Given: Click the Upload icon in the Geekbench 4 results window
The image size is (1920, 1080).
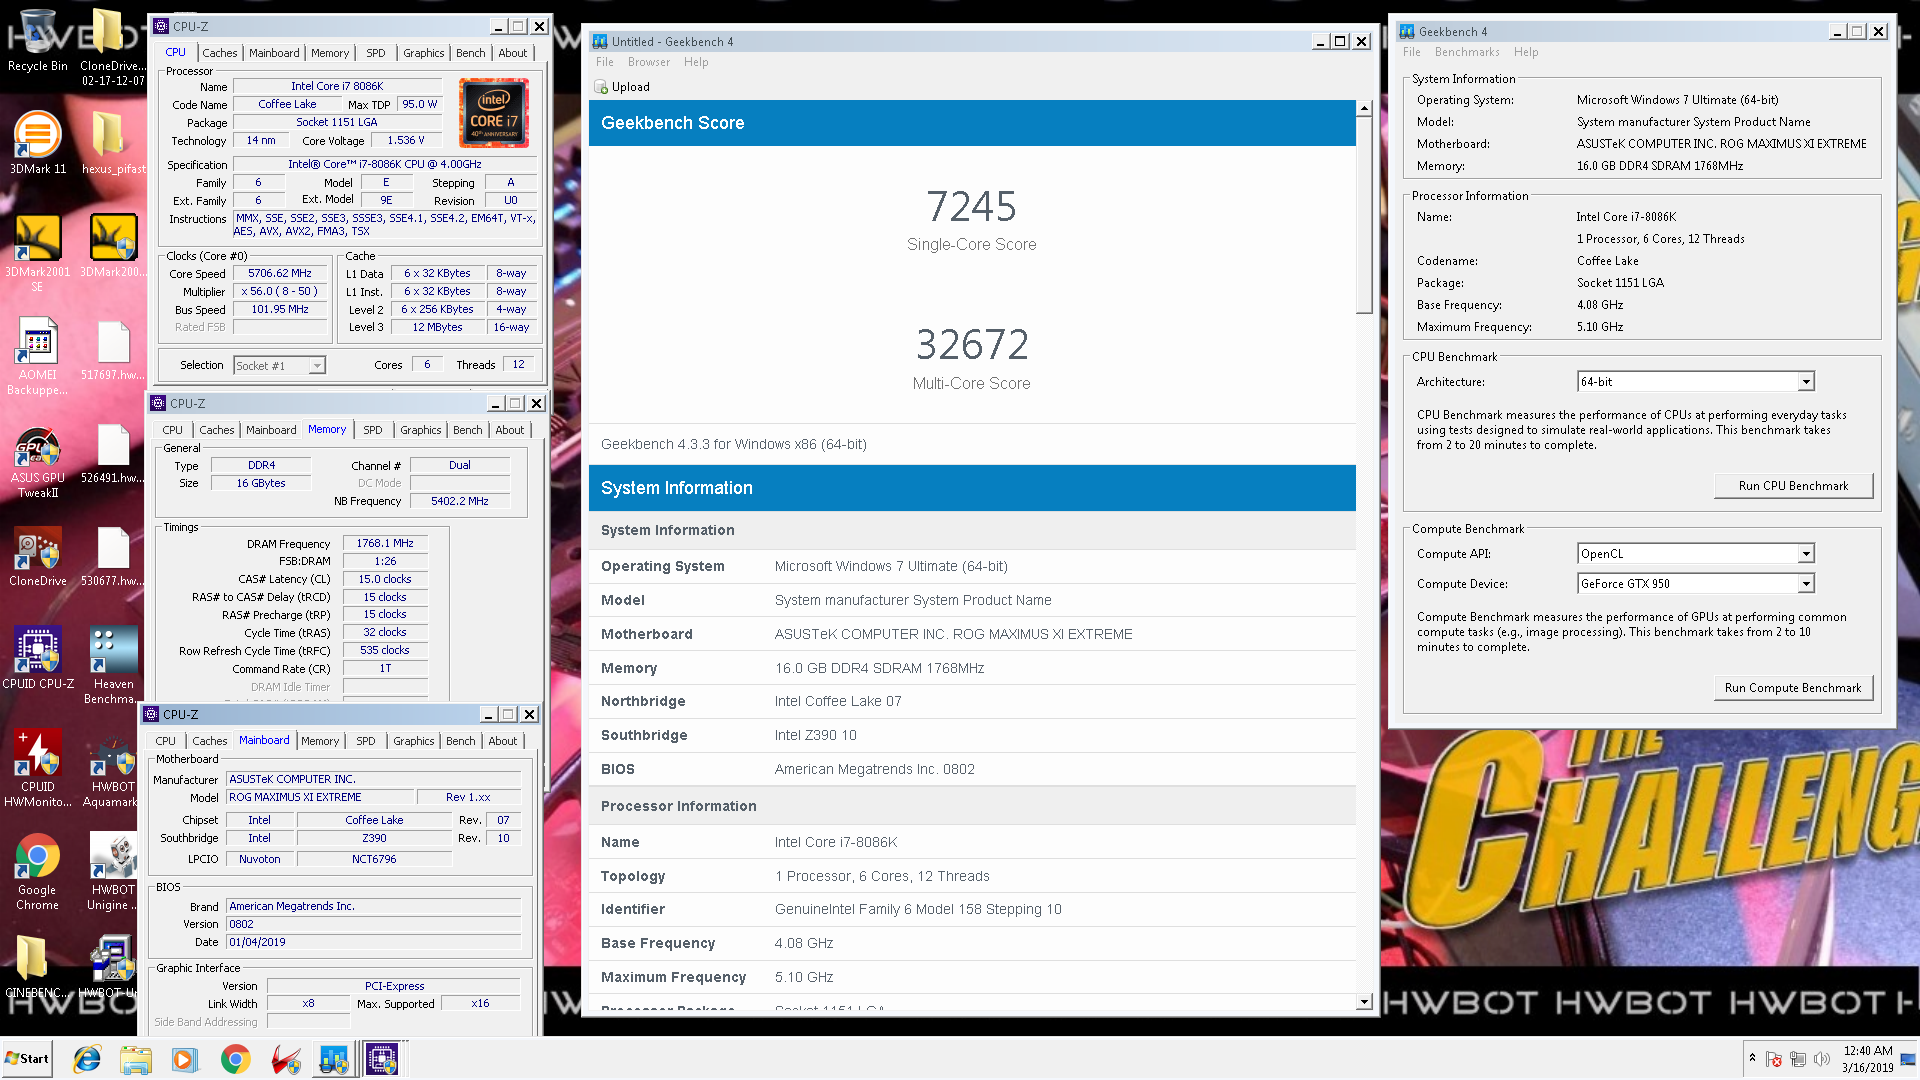Looking at the screenshot, I should tap(601, 87).
